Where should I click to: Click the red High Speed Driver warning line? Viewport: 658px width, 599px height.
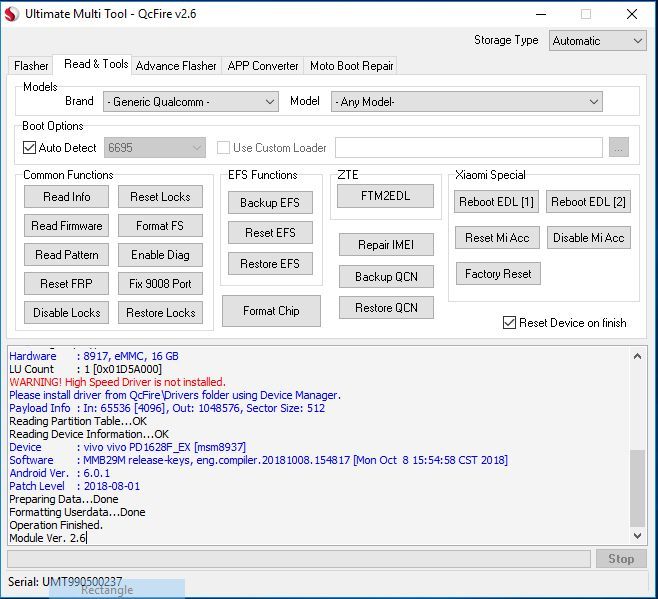coord(118,382)
